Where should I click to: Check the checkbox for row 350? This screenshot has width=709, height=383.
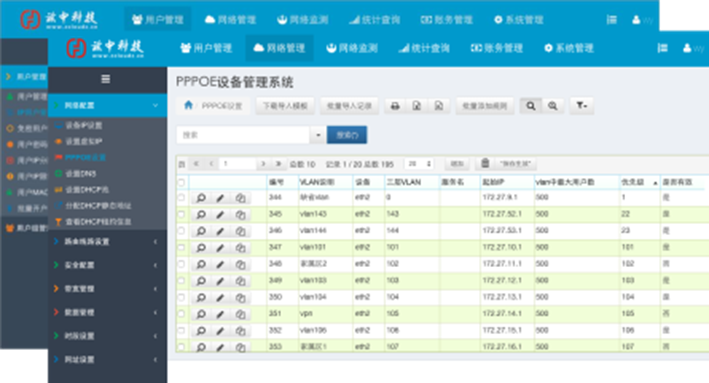tap(181, 298)
